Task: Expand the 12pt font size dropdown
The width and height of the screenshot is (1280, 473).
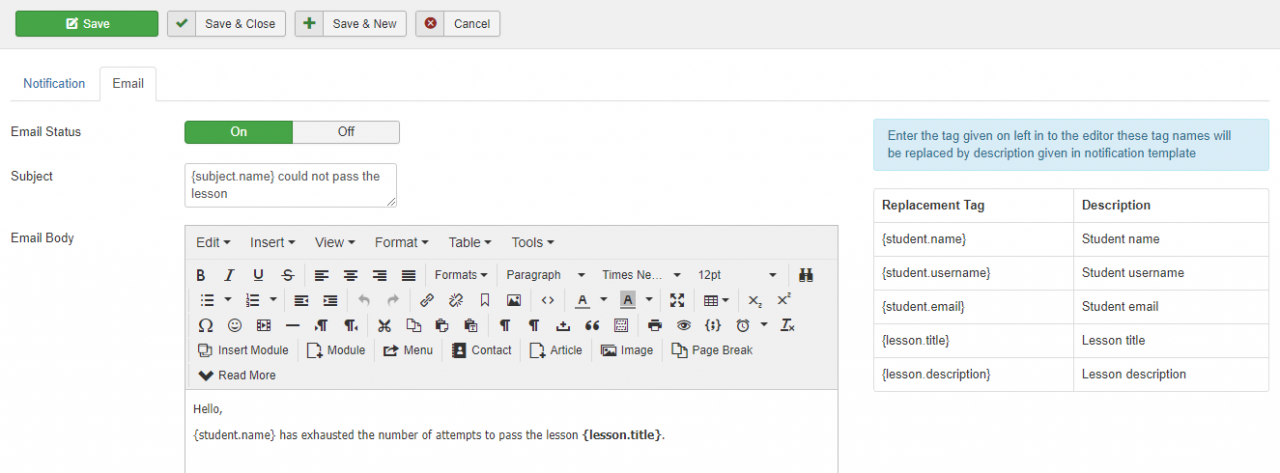Action: point(736,275)
